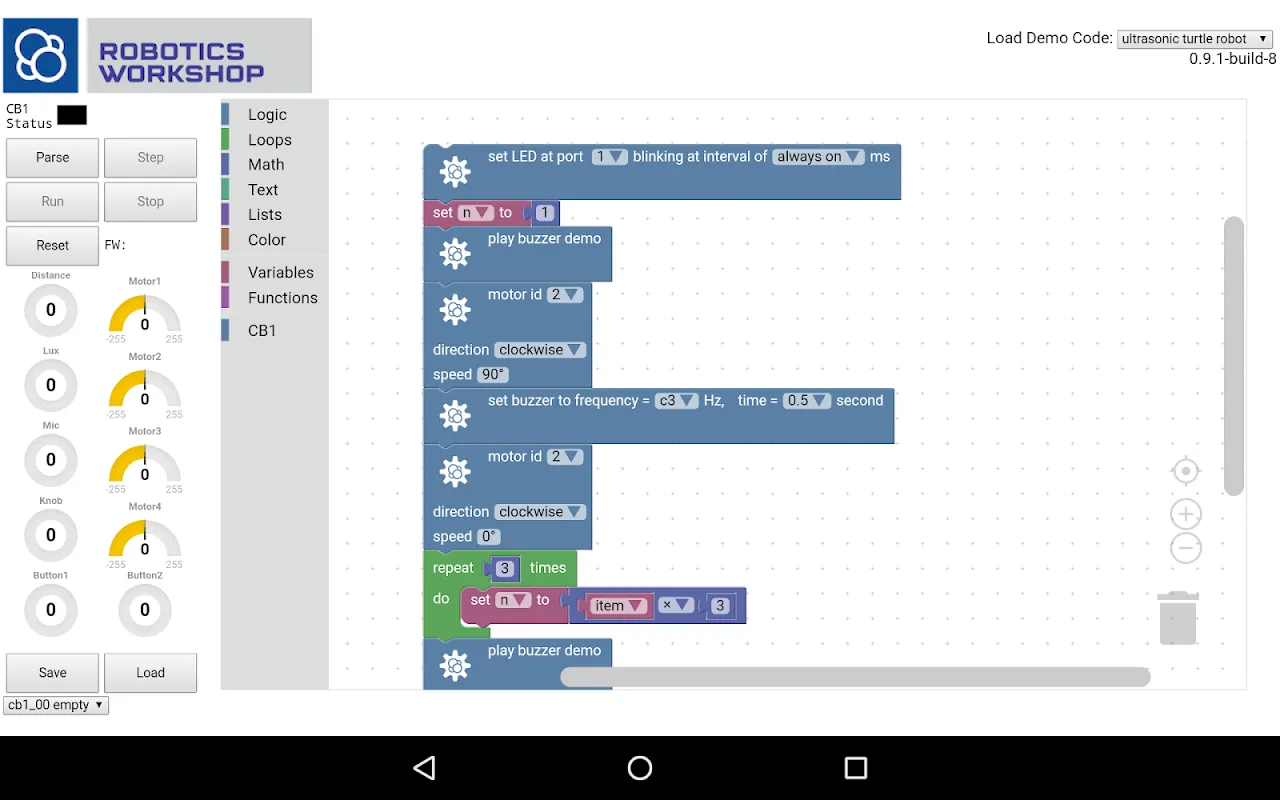This screenshot has height=800, width=1280.
Task: Click the Parse button
Action: [x=53, y=158]
